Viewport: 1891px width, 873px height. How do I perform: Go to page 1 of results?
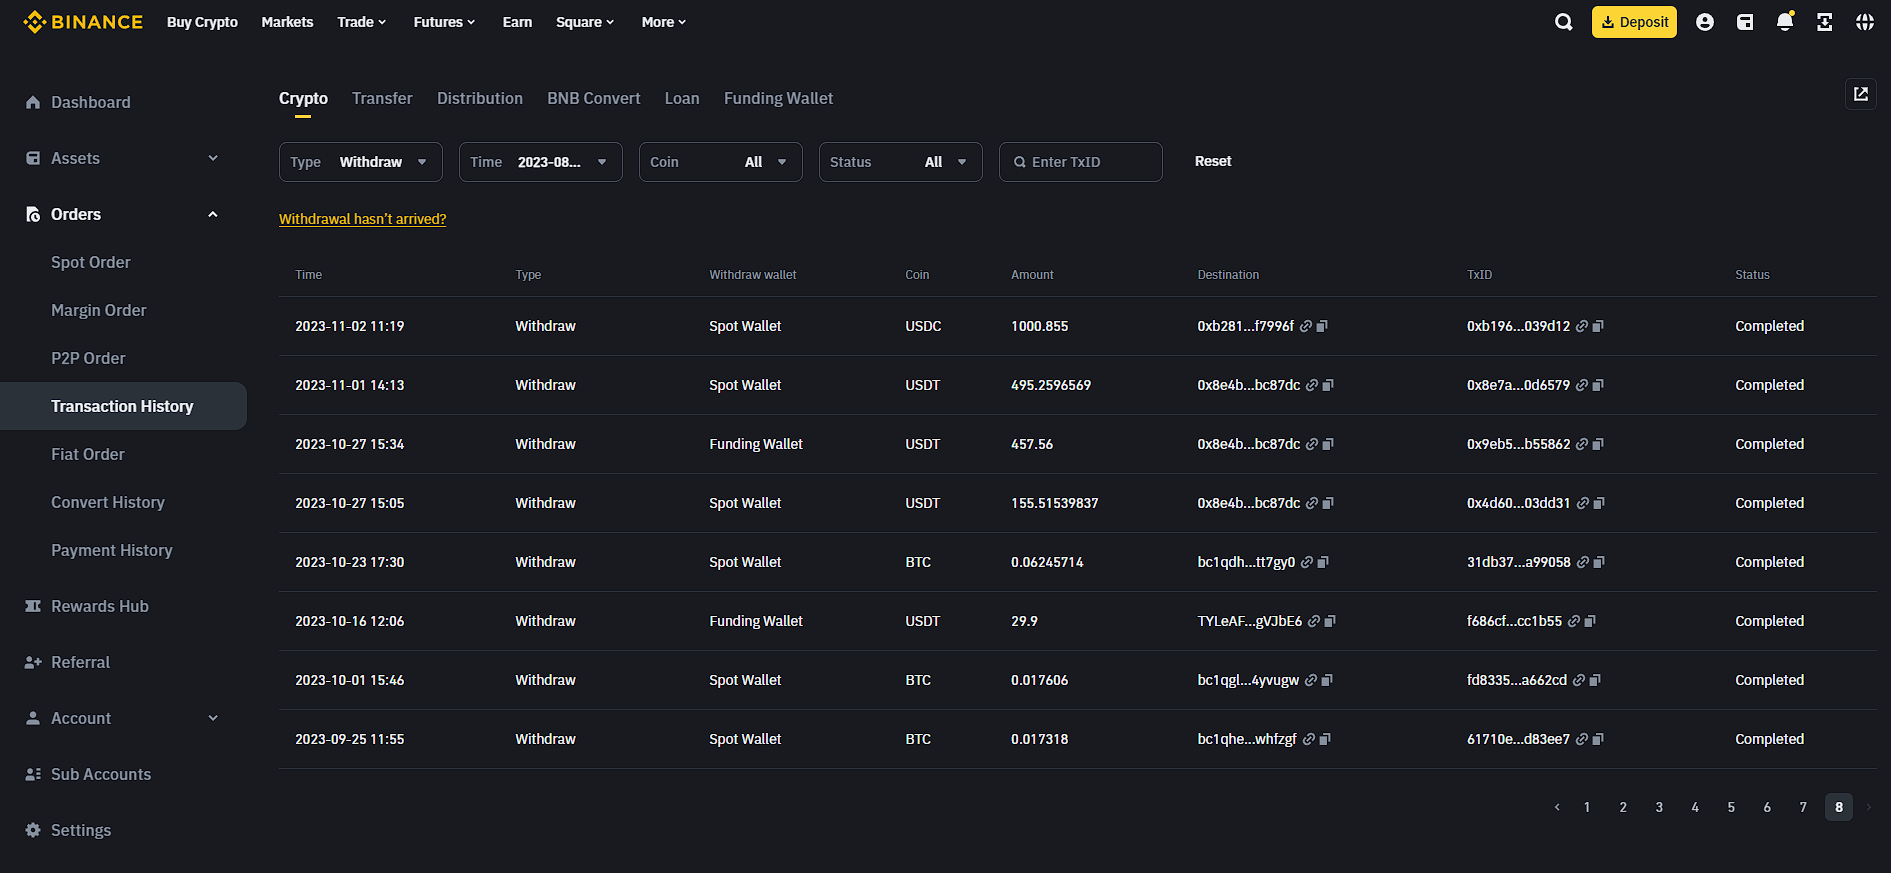click(x=1587, y=807)
